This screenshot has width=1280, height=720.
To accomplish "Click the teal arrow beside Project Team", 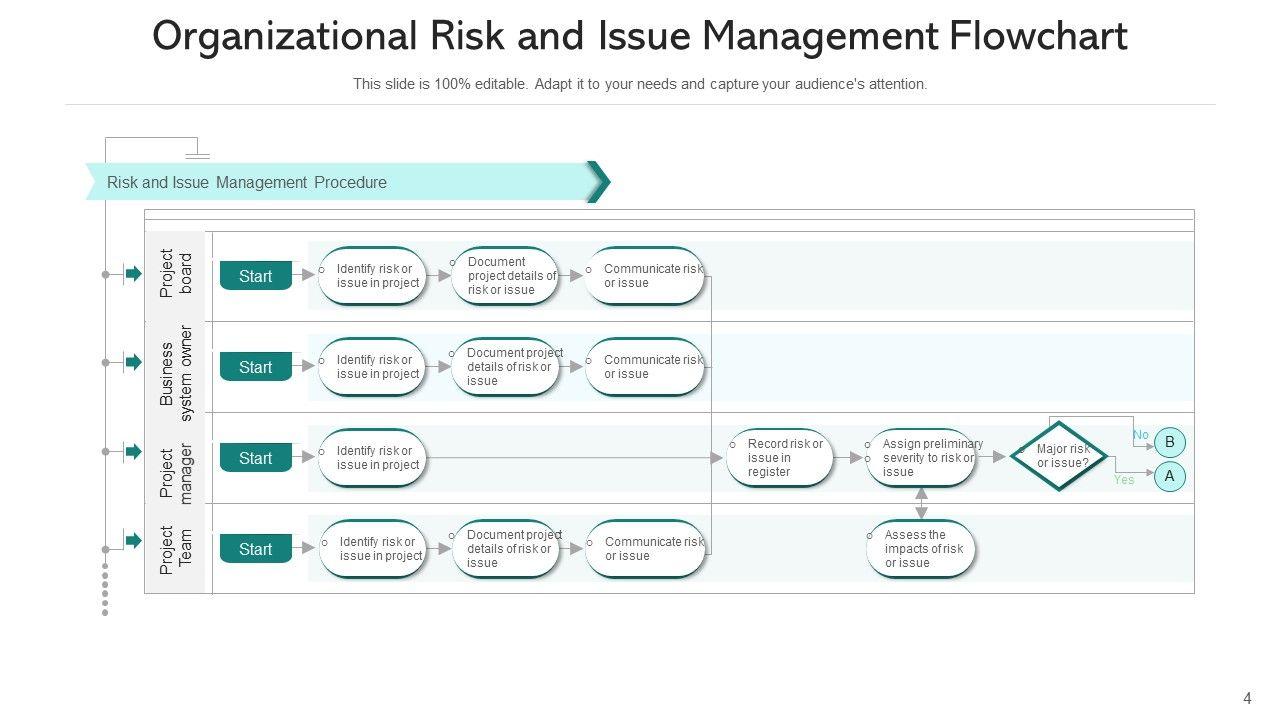I will point(133,540).
